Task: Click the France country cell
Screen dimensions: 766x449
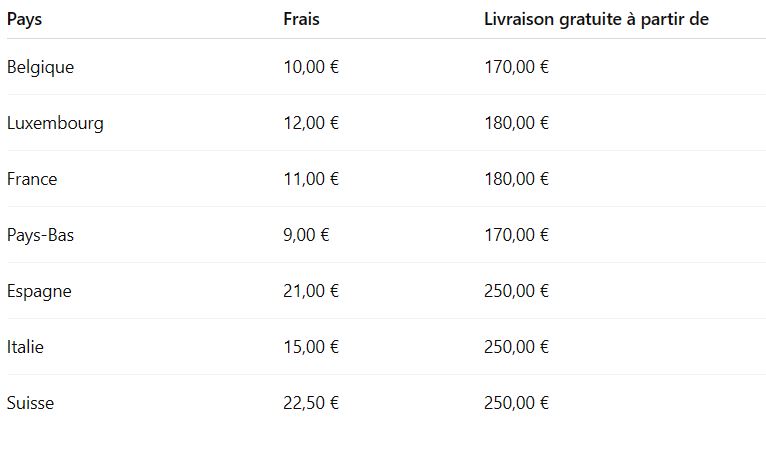Action: click(32, 179)
